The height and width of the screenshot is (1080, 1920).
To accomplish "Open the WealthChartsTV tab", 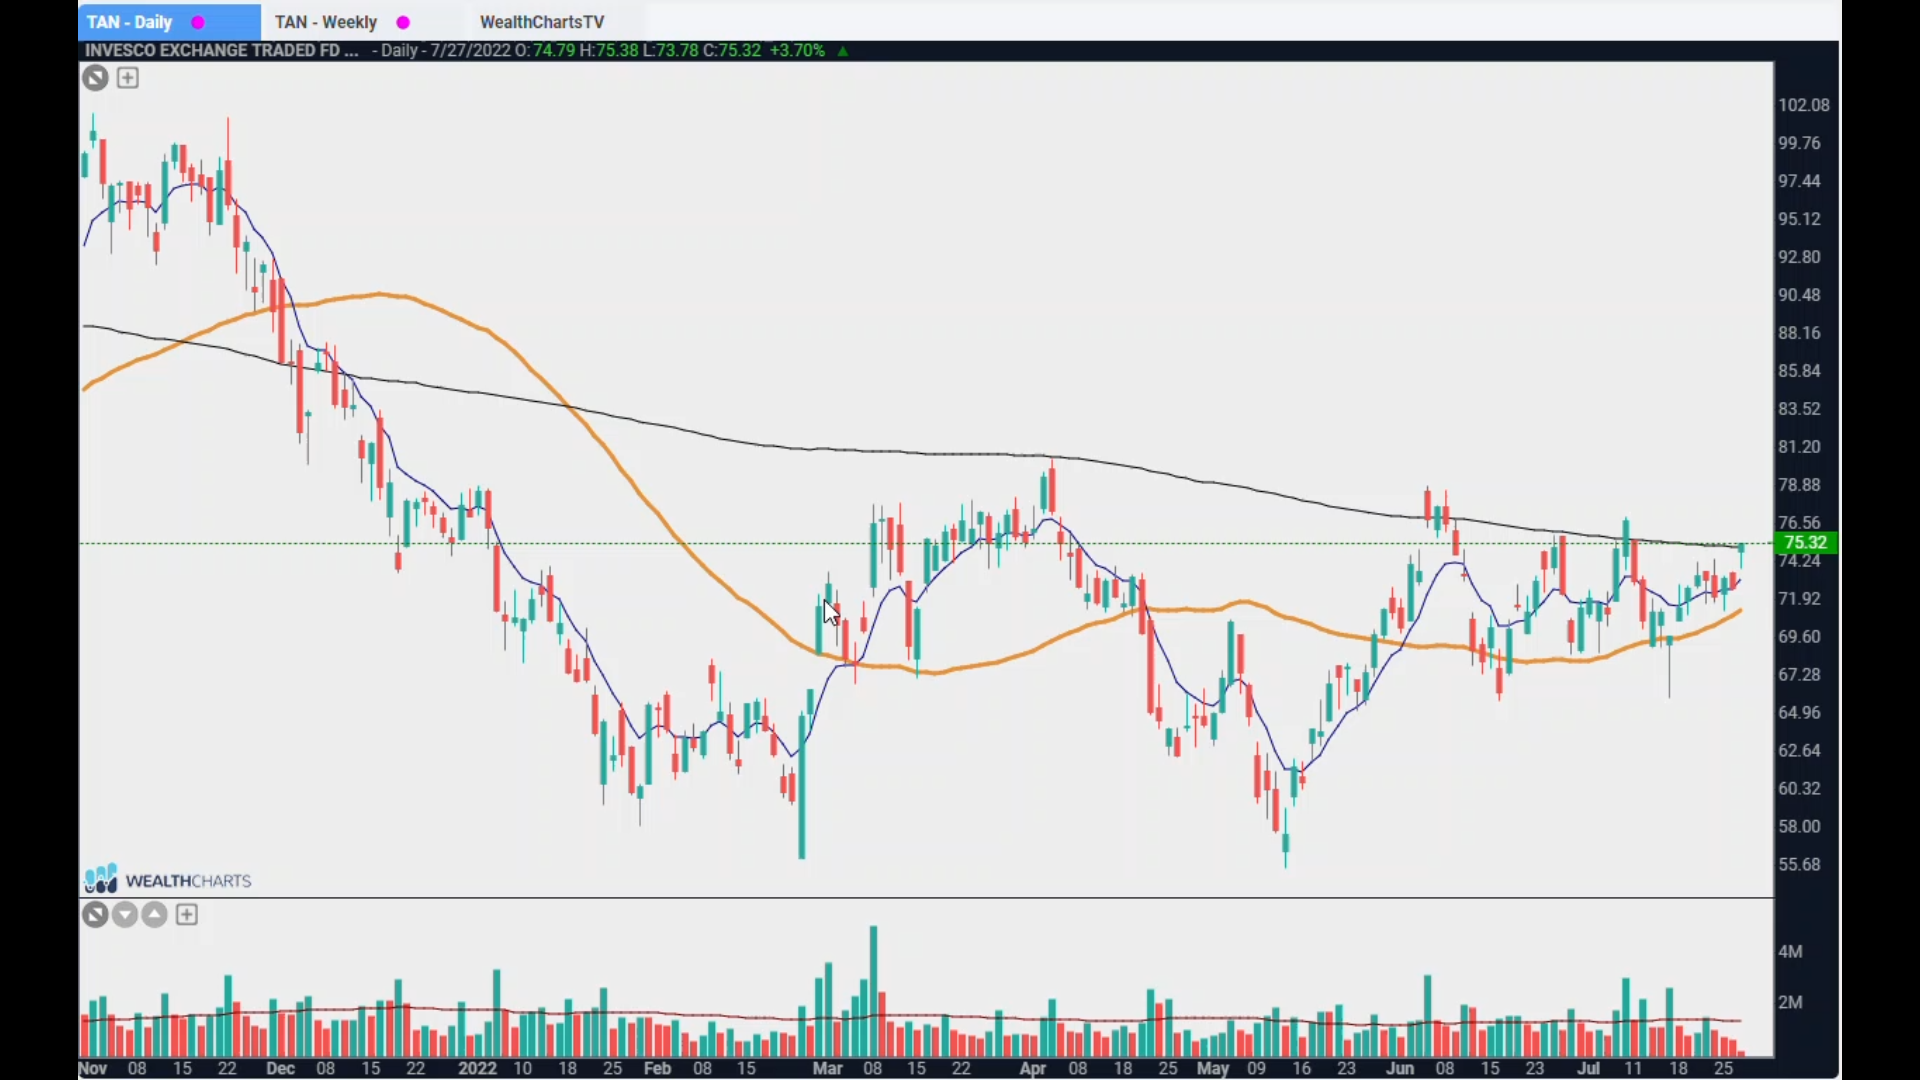I will (x=542, y=22).
